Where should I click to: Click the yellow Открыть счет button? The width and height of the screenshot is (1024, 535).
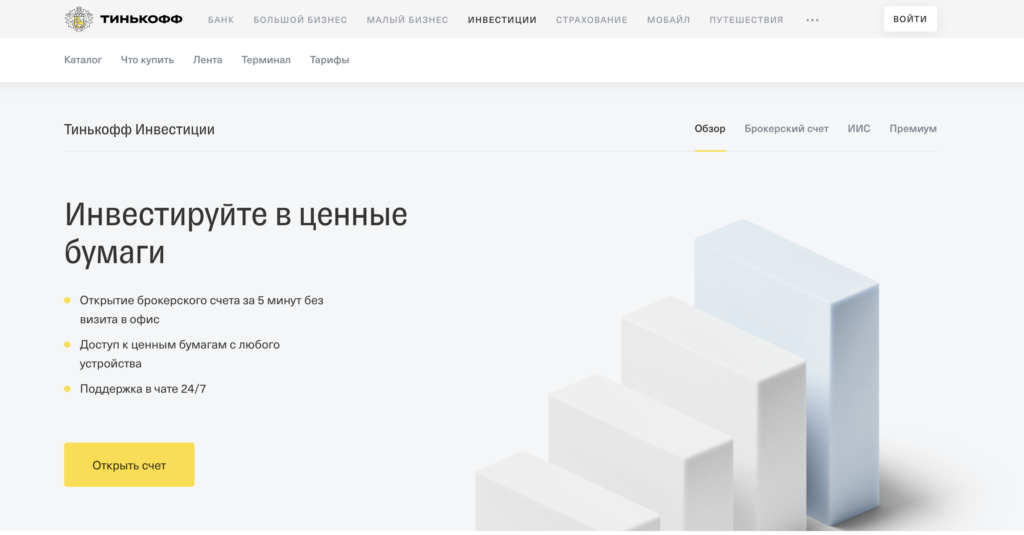[129, 464]
